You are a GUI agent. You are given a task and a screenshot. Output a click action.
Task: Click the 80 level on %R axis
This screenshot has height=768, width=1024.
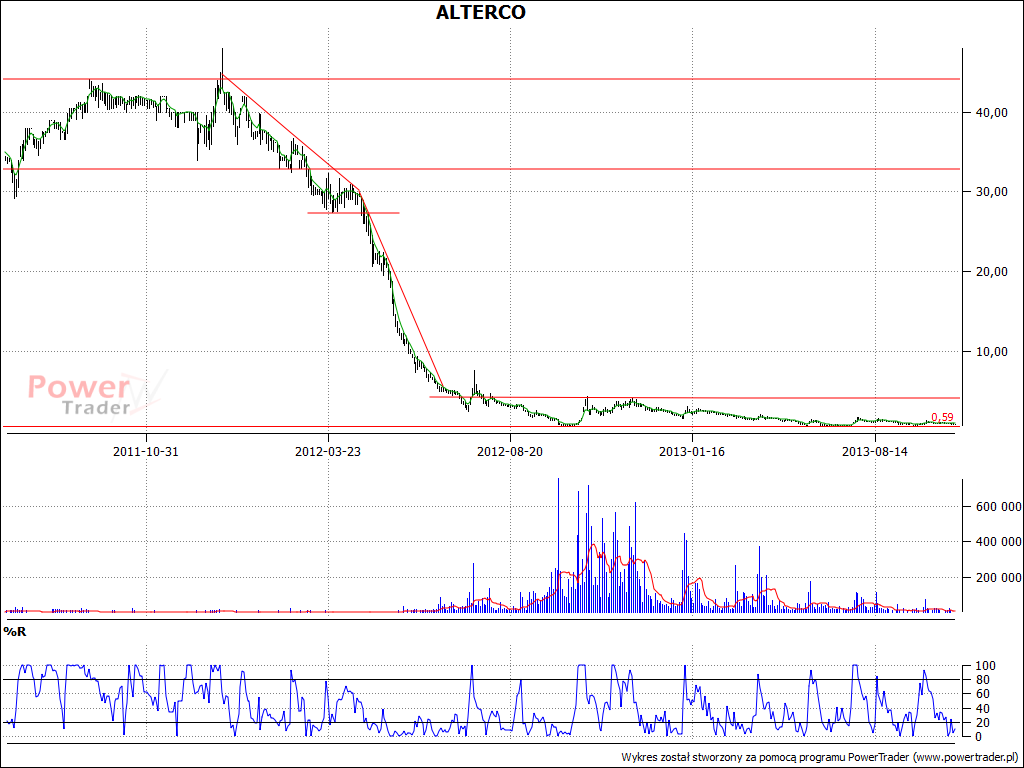click(984, 680)
